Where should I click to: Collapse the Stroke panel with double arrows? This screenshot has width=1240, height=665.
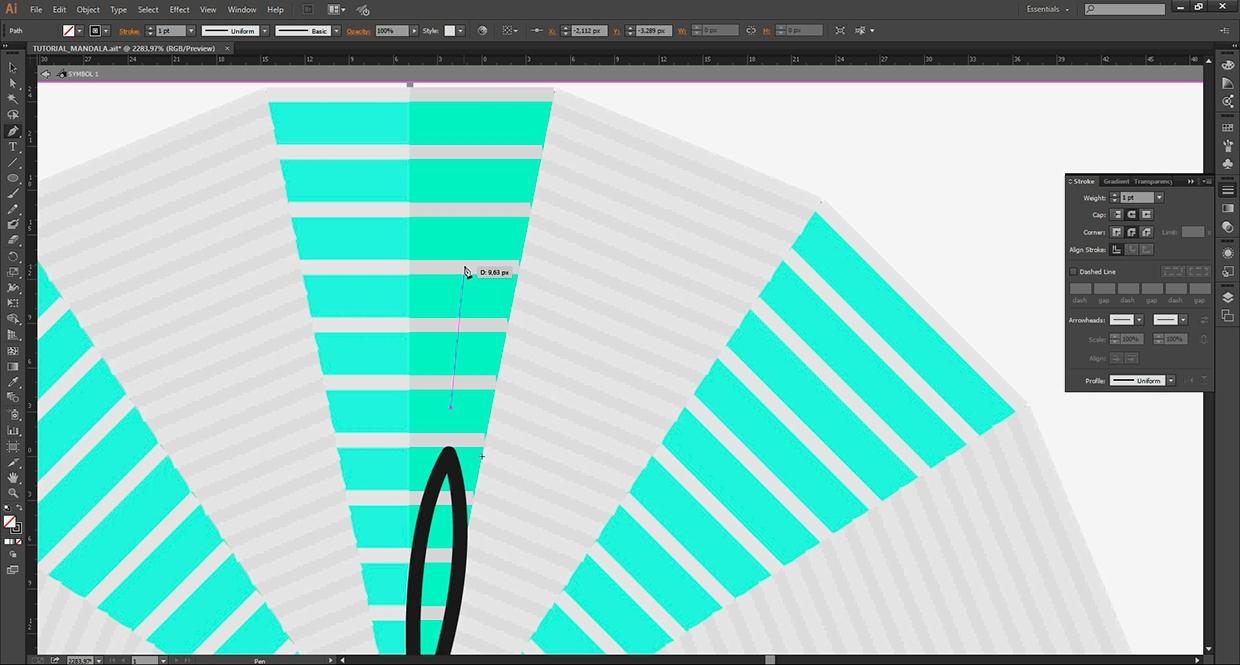(1191, 181)
